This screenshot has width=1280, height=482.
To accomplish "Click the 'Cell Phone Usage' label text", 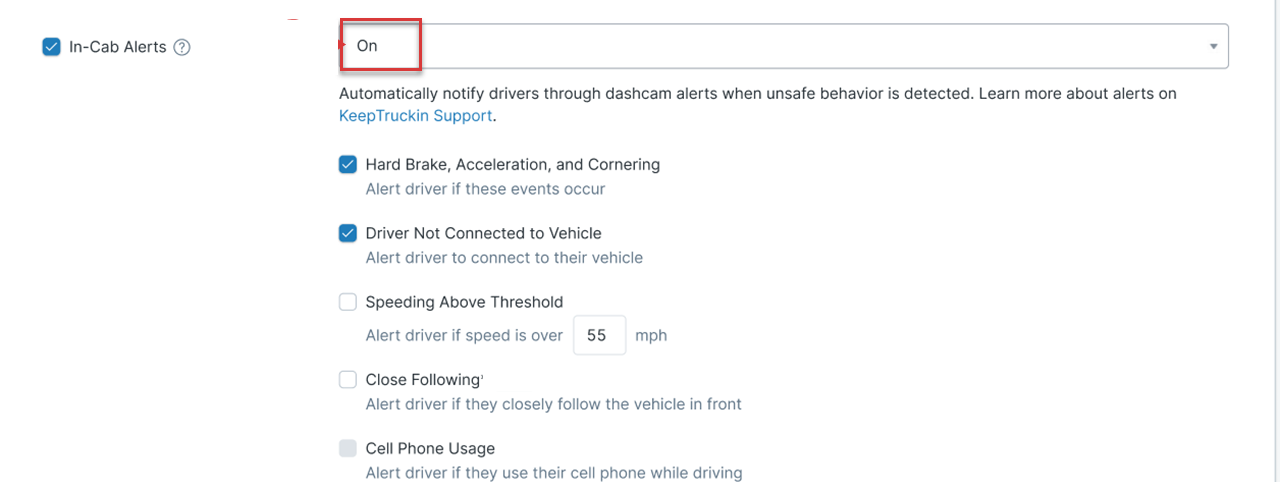I will point(430,448).
